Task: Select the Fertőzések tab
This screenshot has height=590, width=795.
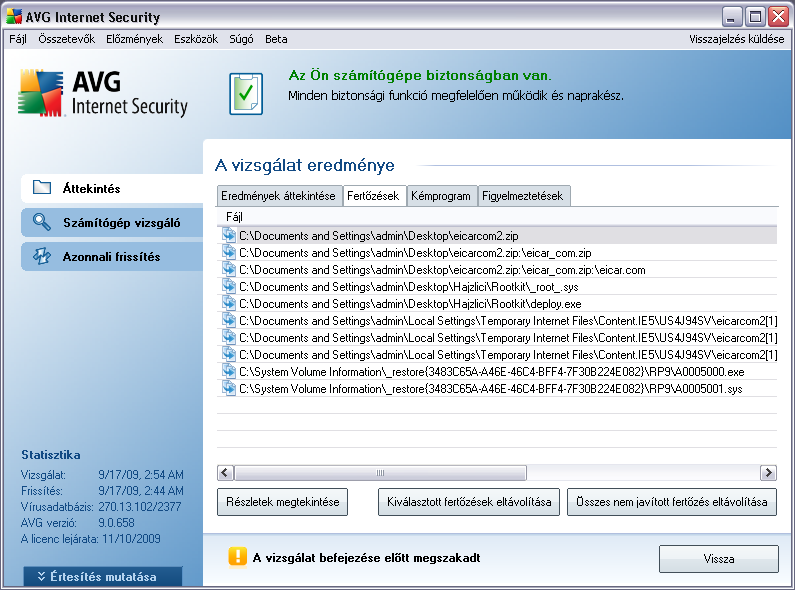Action: pos(373,196)
